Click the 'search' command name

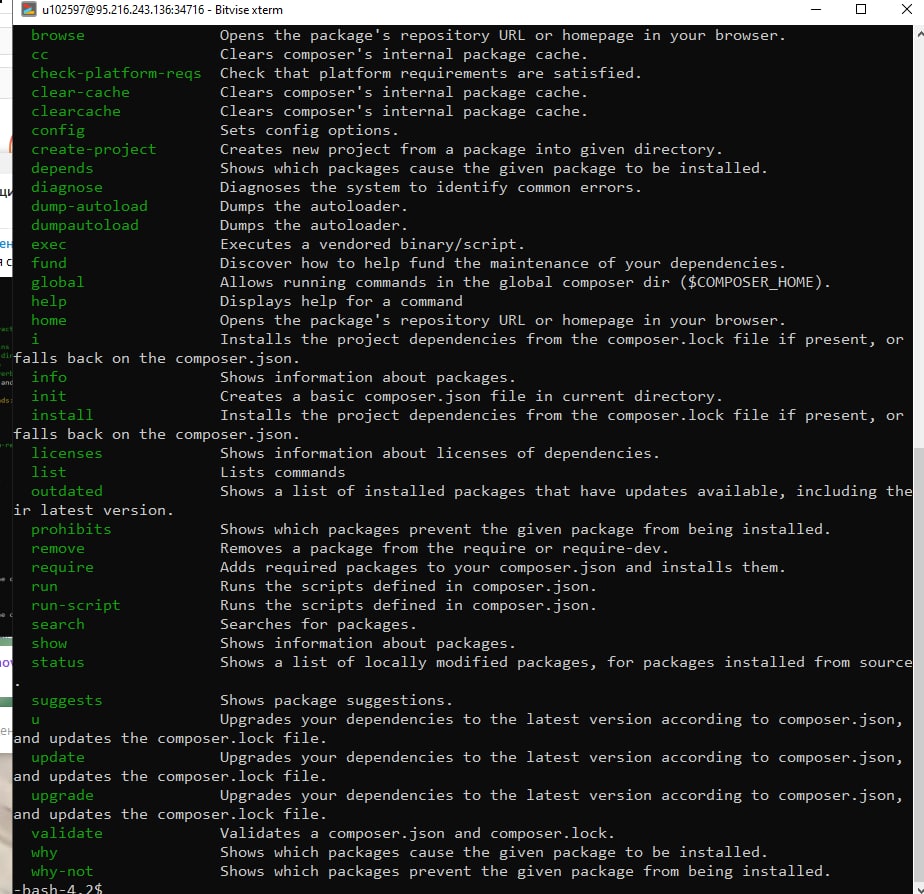pyautogui.click(x=58, y=624)
